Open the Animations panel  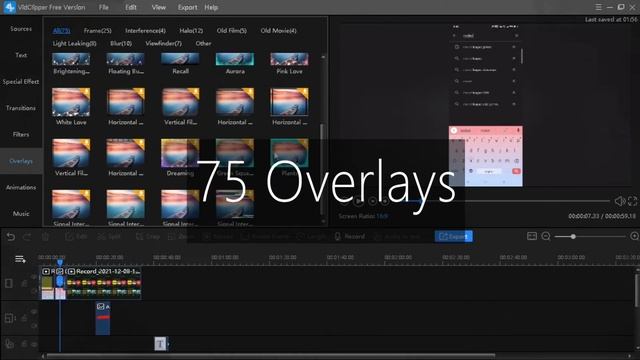coord(21,187)
